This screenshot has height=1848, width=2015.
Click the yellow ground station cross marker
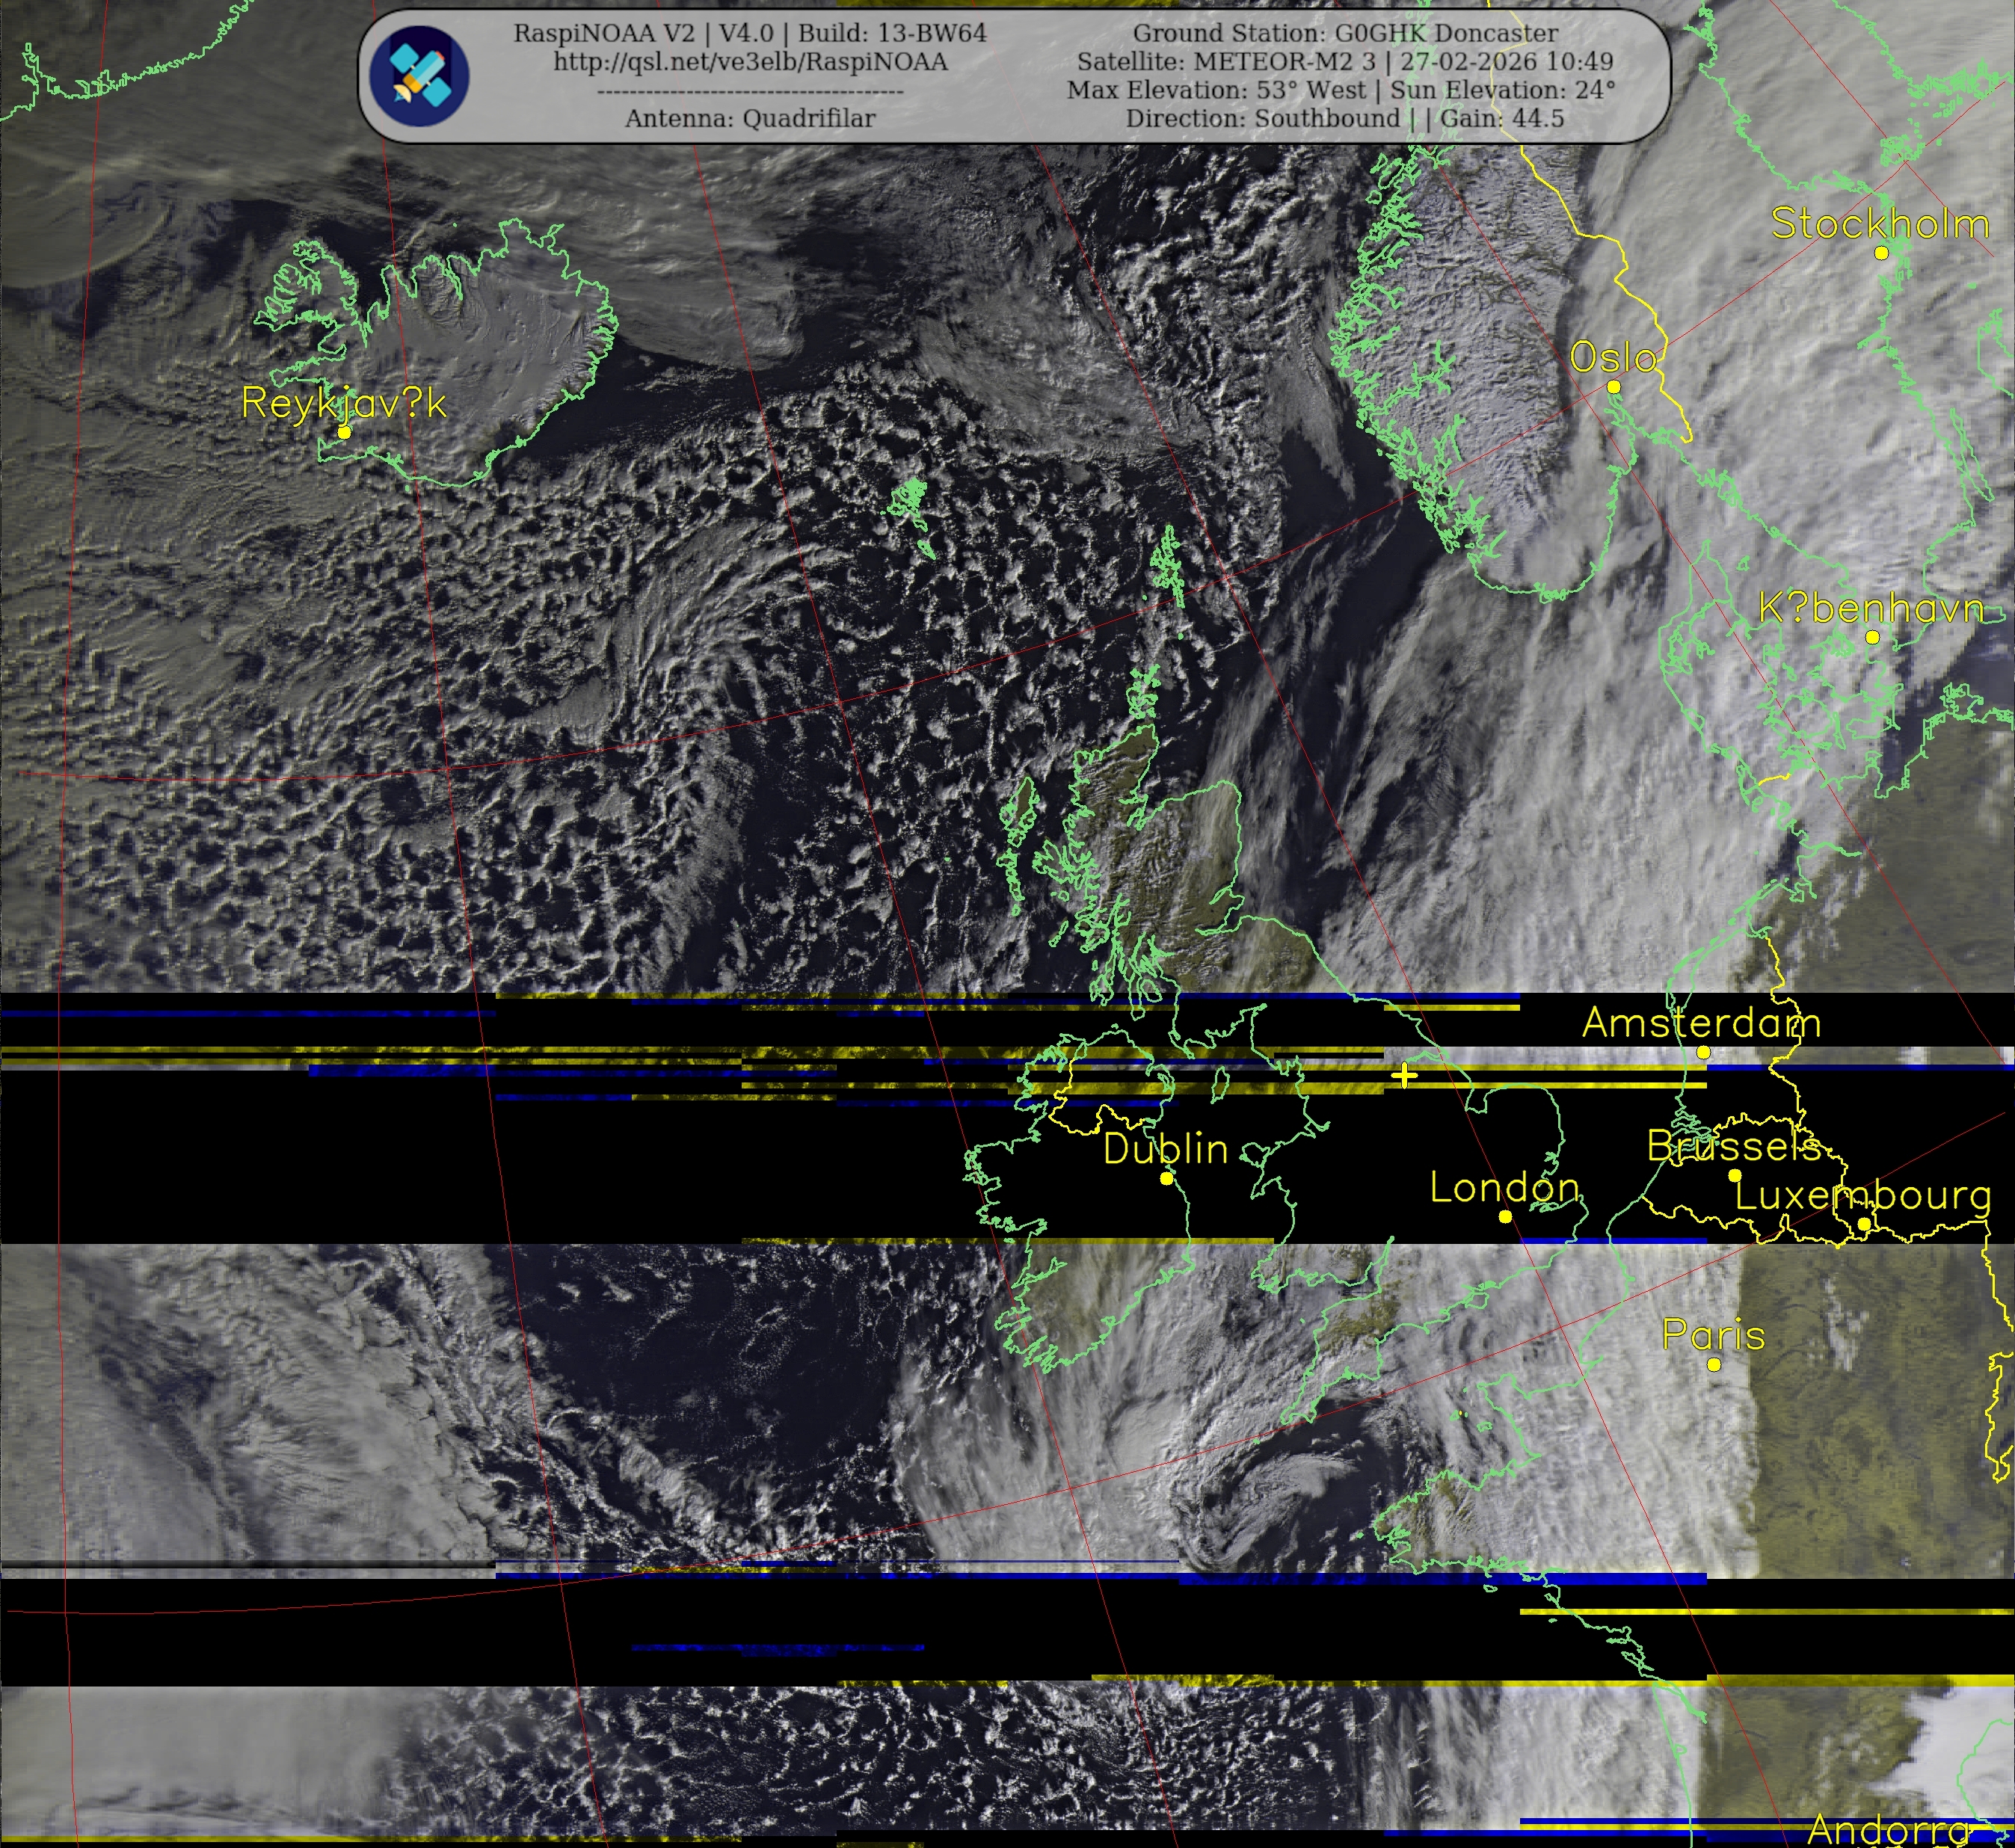pyautogui.click(x=1404, y=1075)
